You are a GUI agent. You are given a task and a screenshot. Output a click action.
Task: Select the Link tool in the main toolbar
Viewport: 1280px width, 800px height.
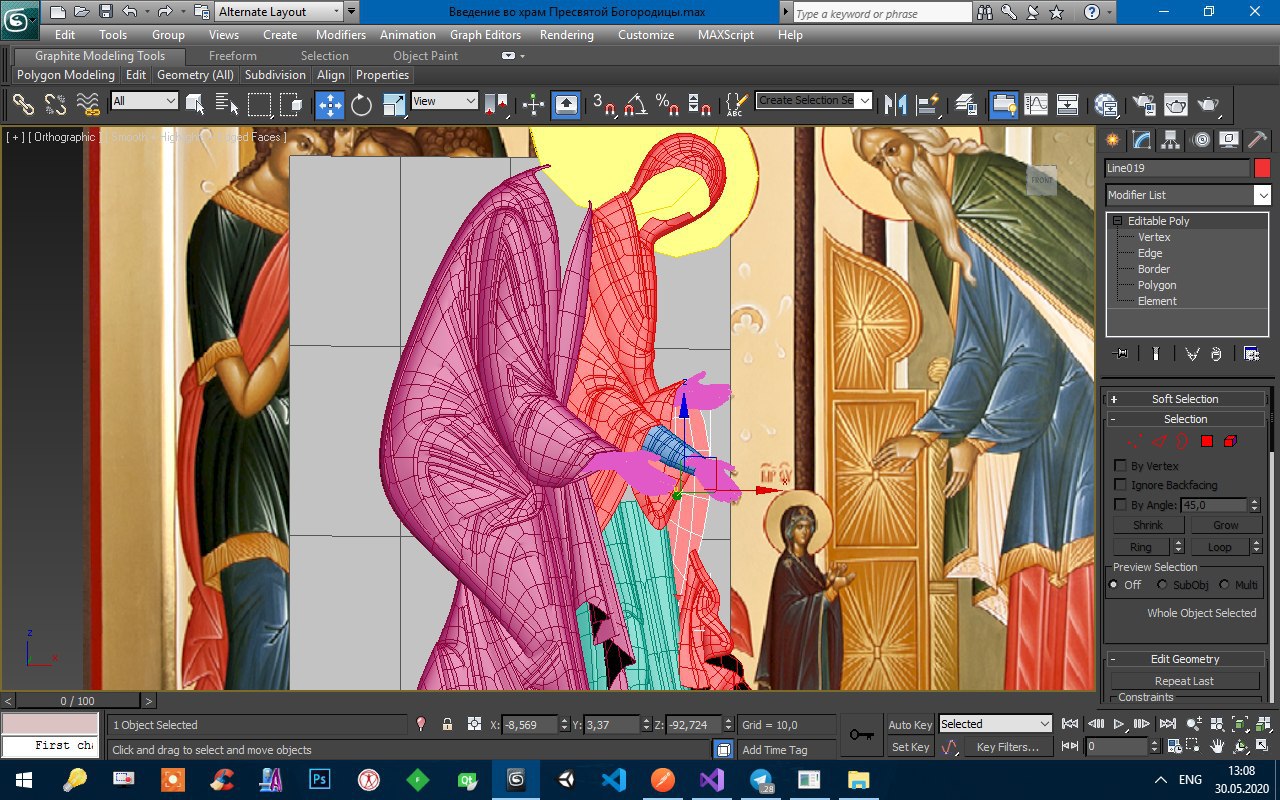point(23,103)
